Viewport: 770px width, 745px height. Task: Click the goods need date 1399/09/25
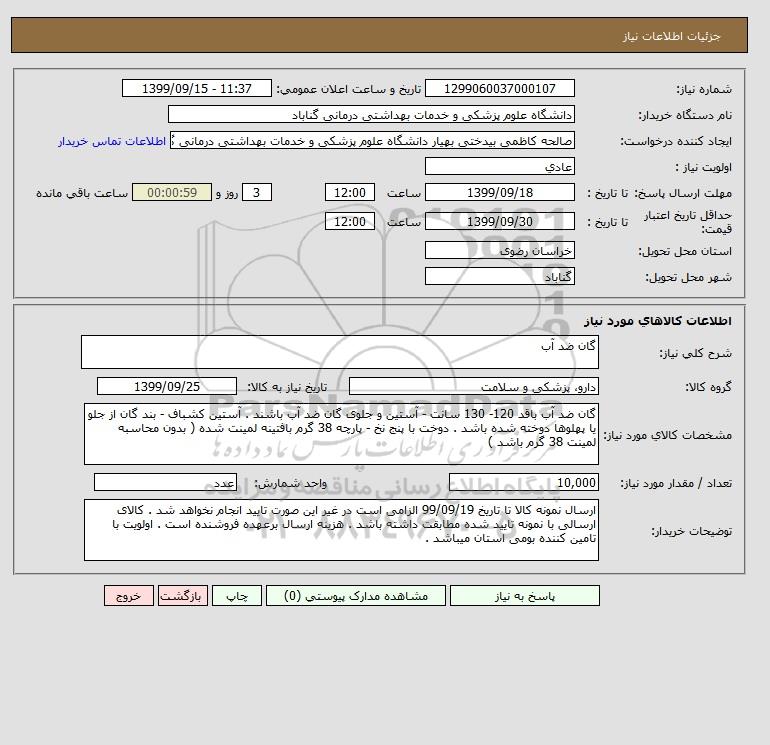tap(167, 386)
